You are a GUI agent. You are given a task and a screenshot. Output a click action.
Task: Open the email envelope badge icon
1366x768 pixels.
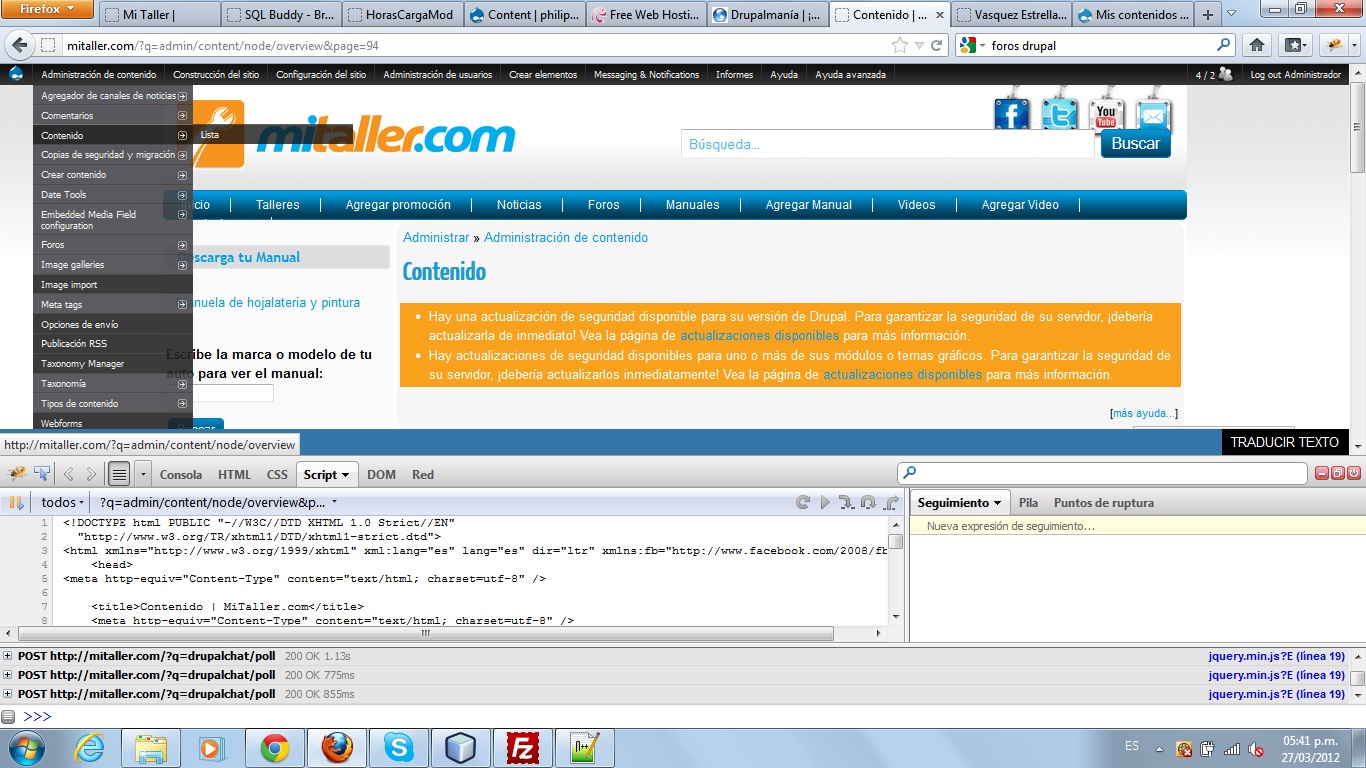[x=1153, y=112]
